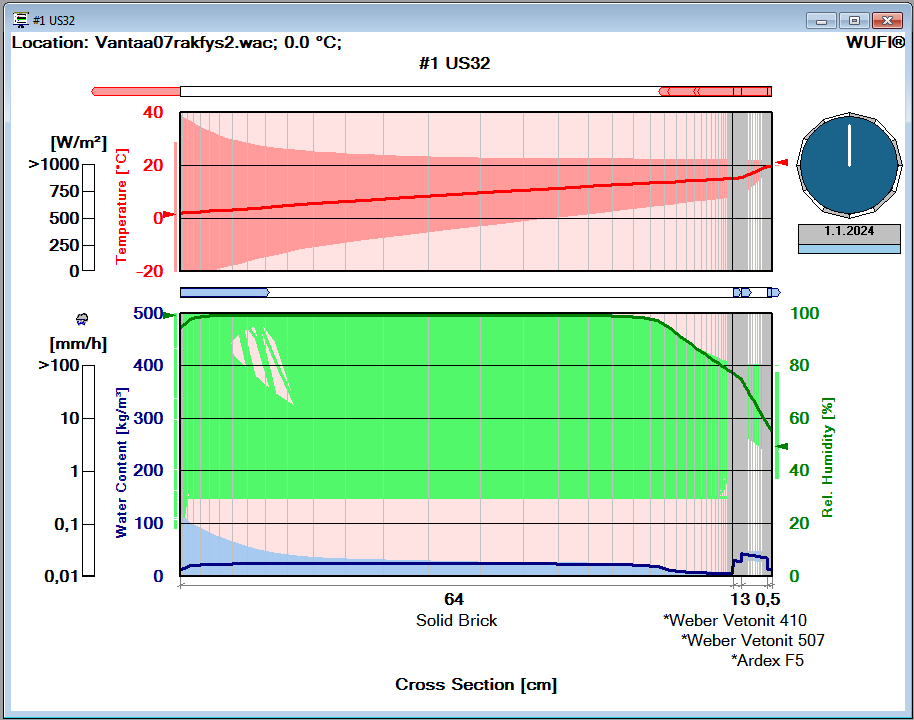Select the Ardex F5 layer label
Viewport: 914px width, 720px height.
[x=767, y=660]
